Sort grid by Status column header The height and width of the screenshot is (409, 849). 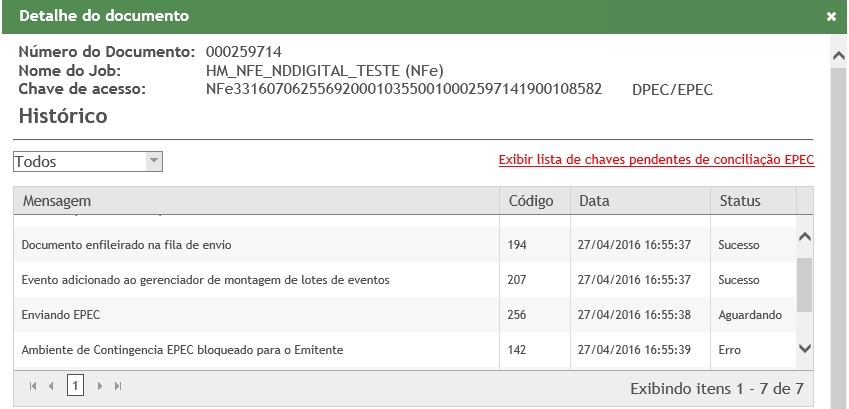click(x=740, y=201)
